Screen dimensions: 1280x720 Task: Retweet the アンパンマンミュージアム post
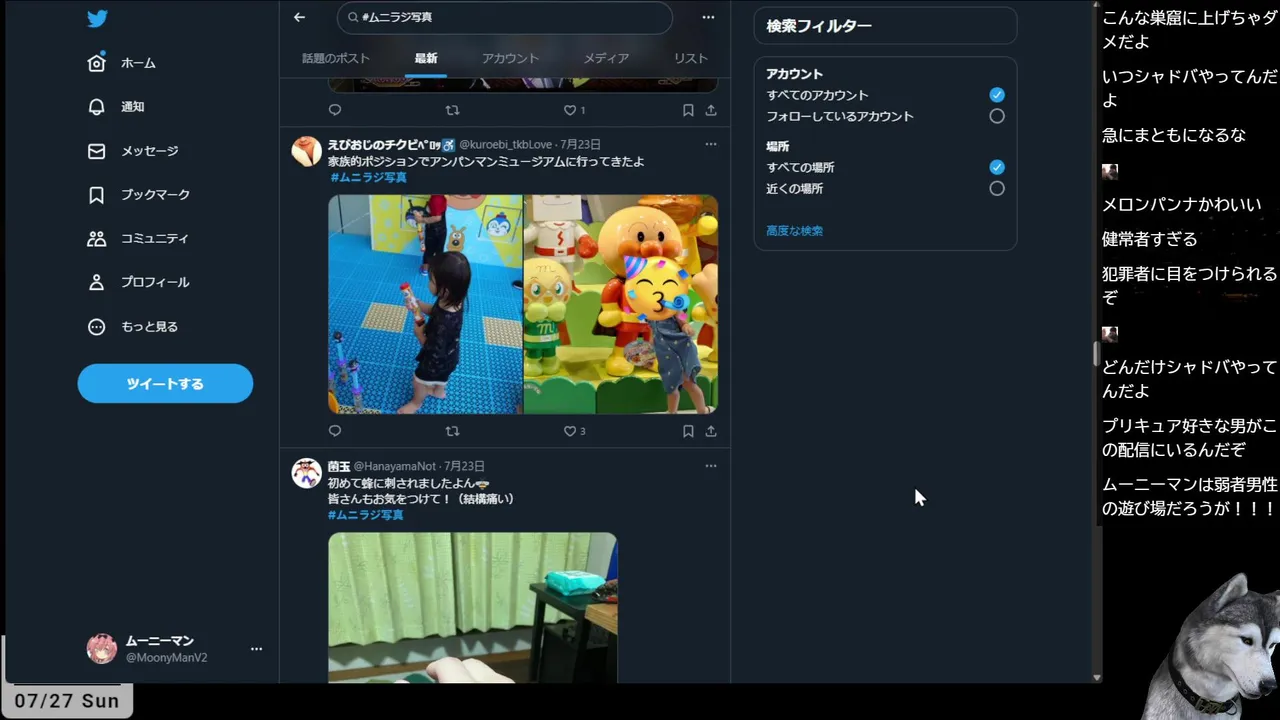point(452,431)
